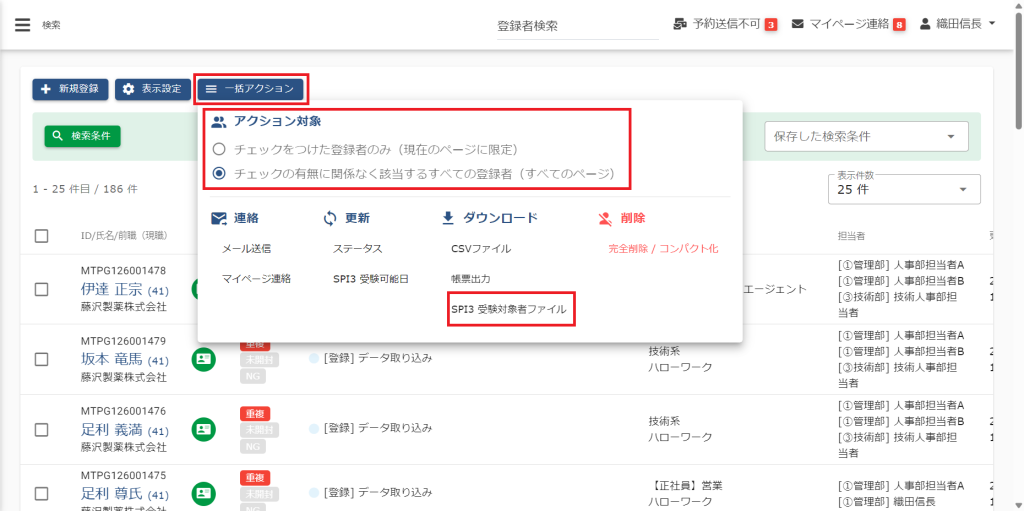Select チェックをつけた登録者のみ radio option

pos(219,149)
